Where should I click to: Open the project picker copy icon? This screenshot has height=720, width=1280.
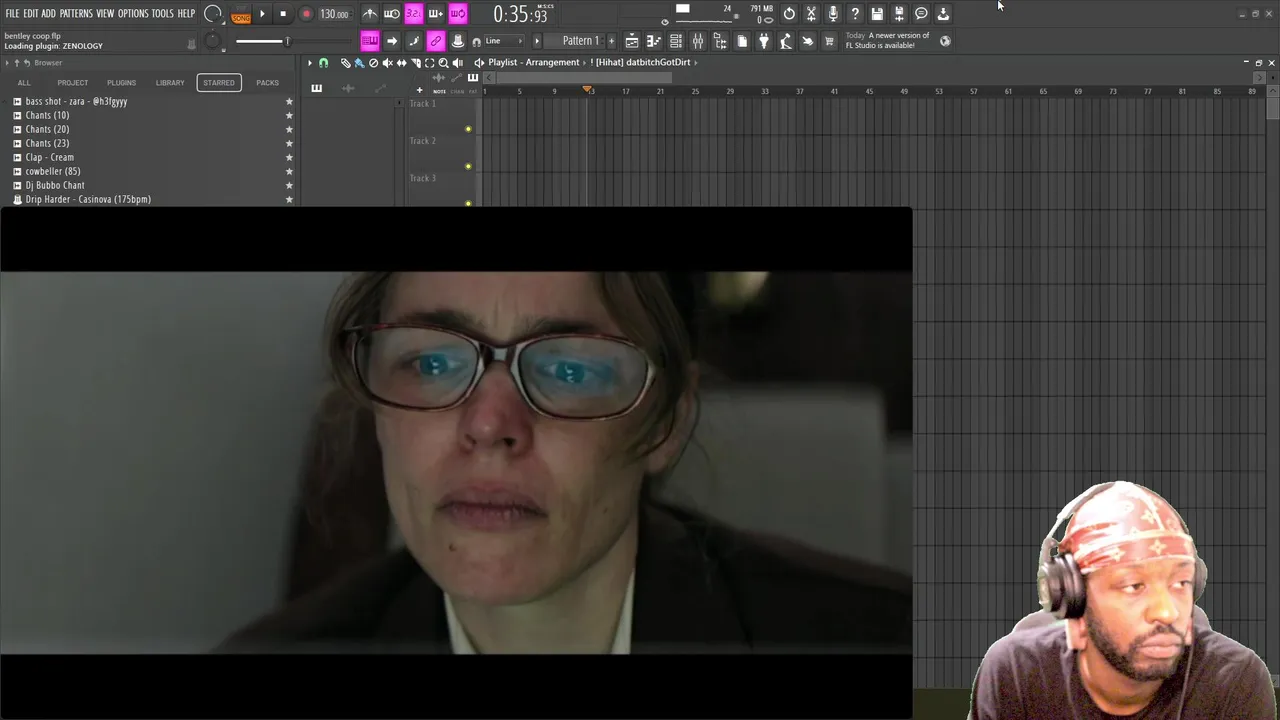[742, 41]
